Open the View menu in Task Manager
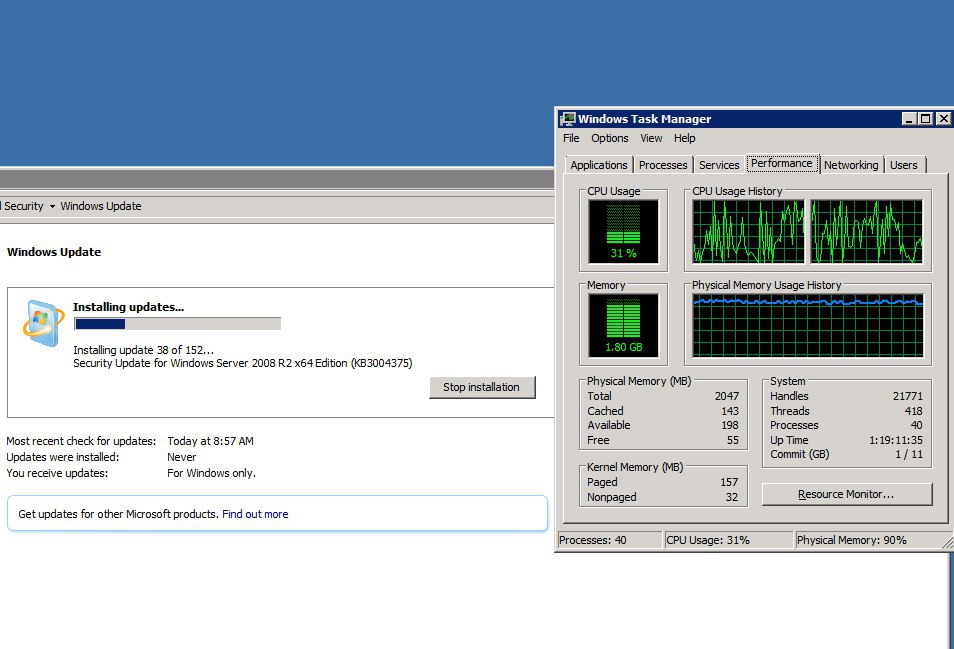Screen dimensions: 954x649 [651, 138]
